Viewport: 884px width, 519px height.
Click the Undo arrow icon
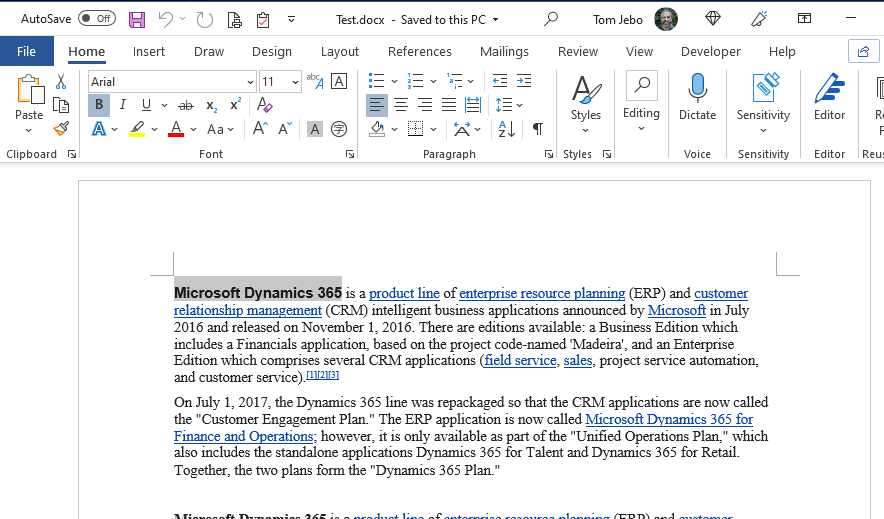pos(166,20)
